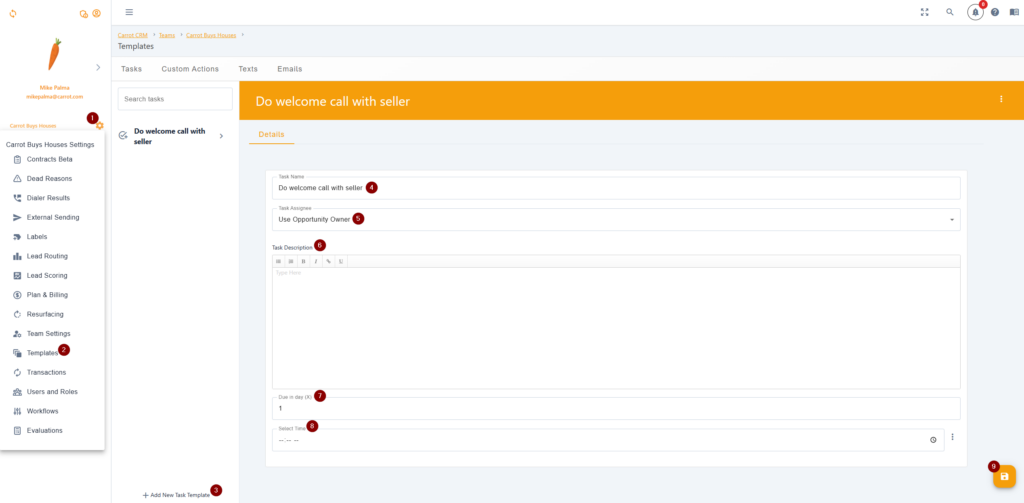
Task: Click the orange save floppy-disk button
Action: pyautogui.click(x=1004, y=478)
